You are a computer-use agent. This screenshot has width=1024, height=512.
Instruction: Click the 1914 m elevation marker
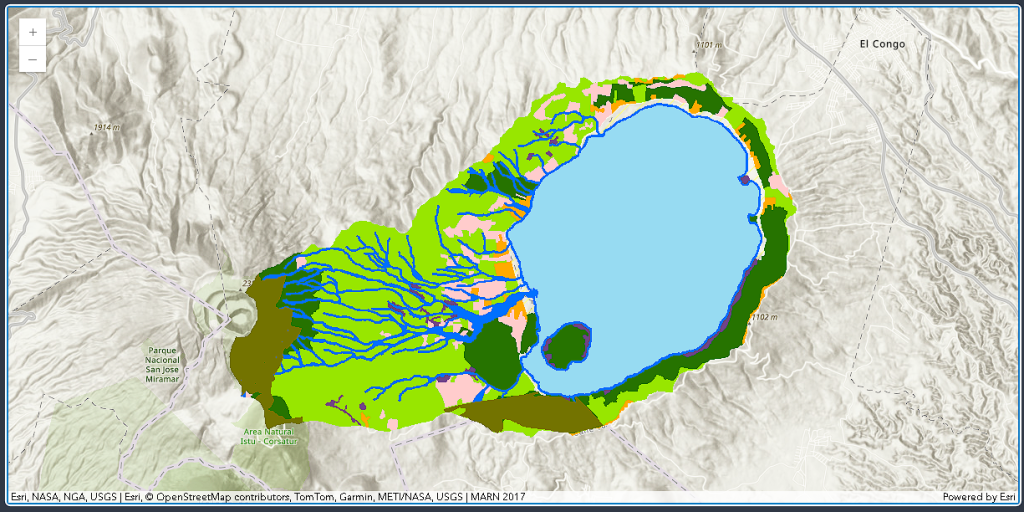tap(106, 128)
